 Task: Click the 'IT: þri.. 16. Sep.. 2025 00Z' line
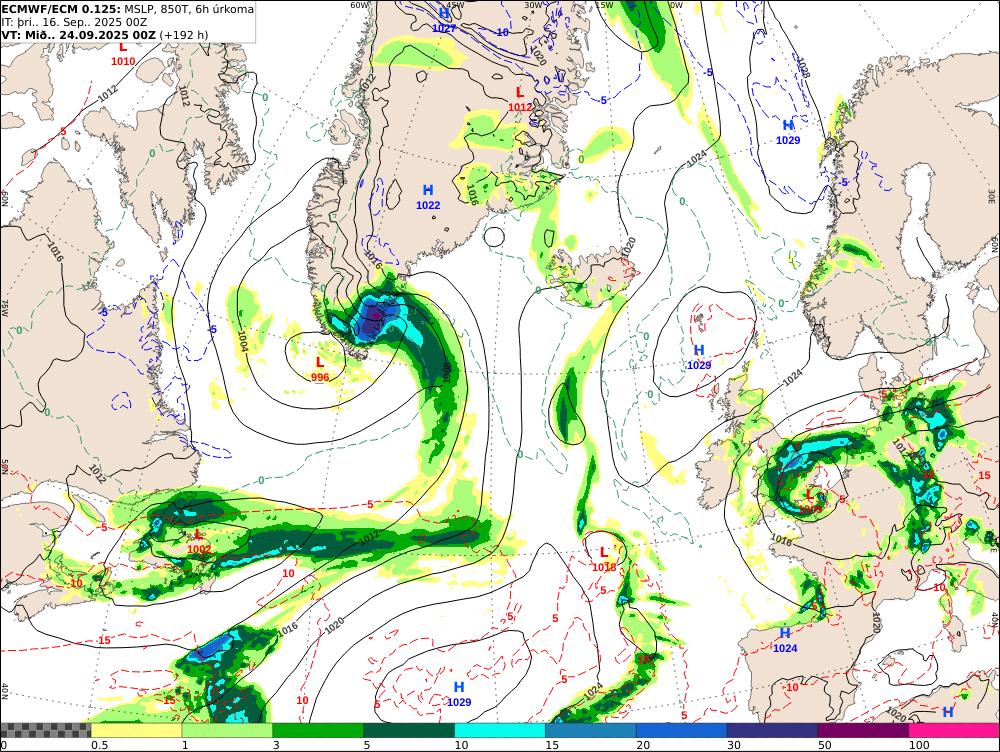74,22
